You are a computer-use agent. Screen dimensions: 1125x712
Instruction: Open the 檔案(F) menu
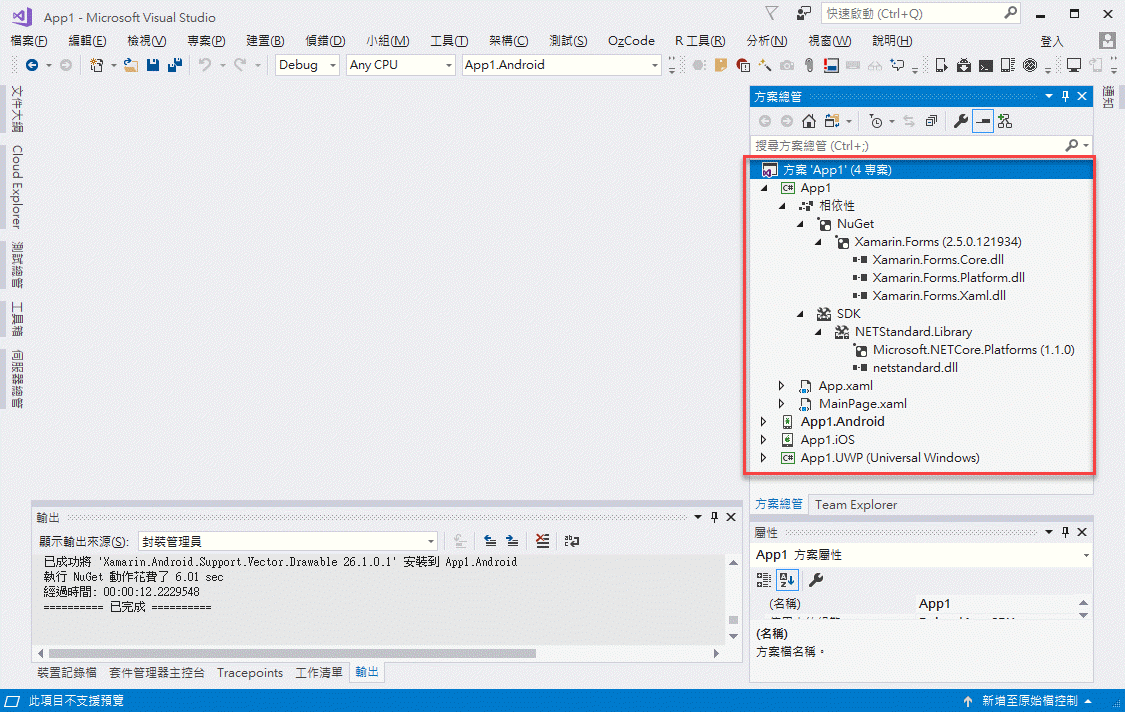(x=29, y=41)
